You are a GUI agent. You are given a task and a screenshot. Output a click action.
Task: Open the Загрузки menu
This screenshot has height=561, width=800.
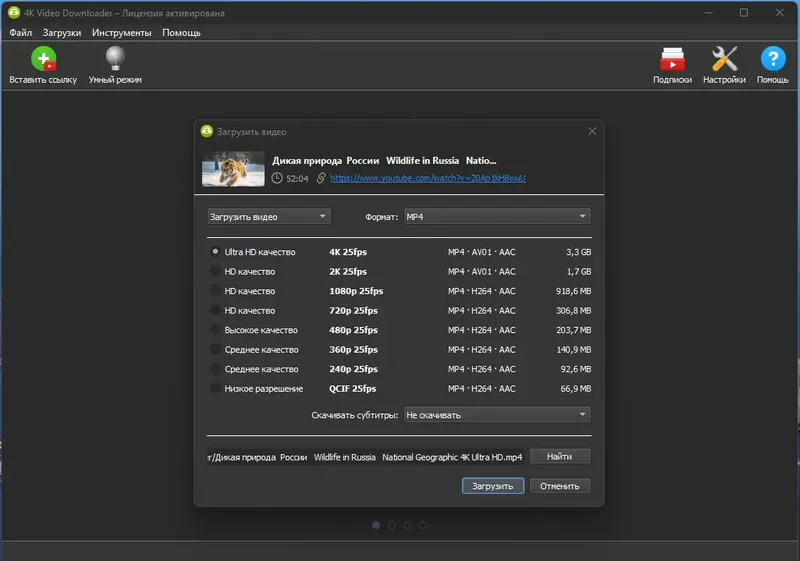[x=62, y=33]
